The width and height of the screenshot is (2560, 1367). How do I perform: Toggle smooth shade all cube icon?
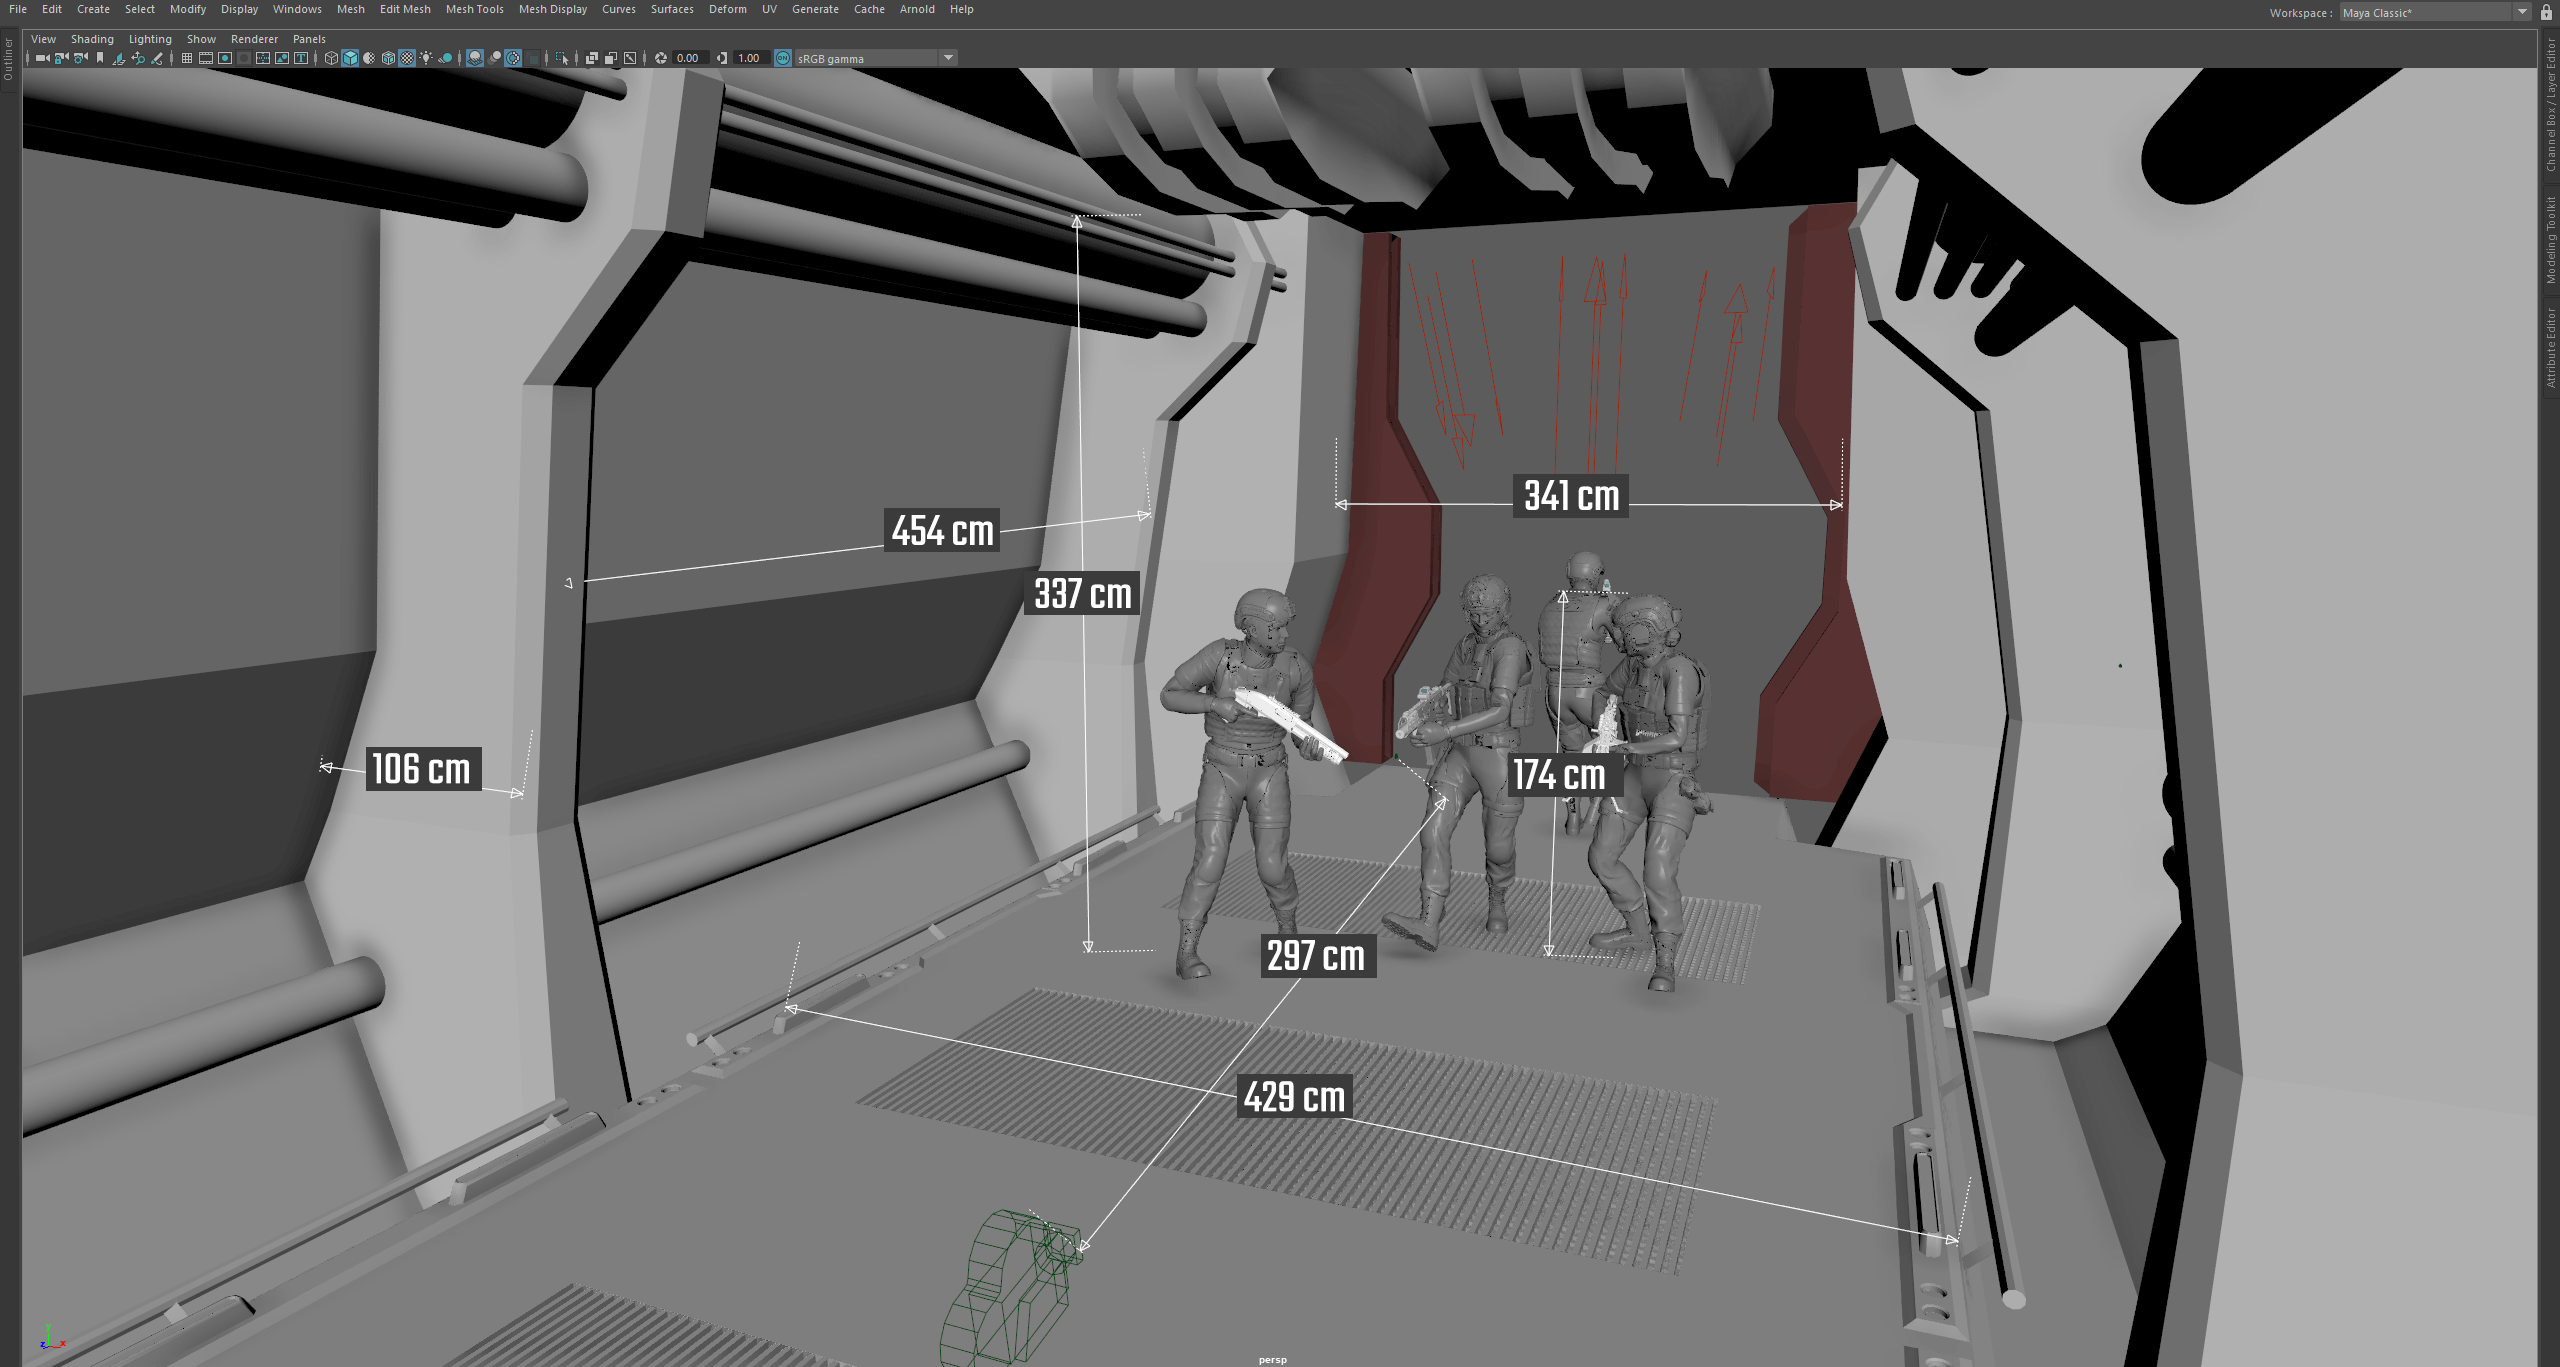pos(350,58)
